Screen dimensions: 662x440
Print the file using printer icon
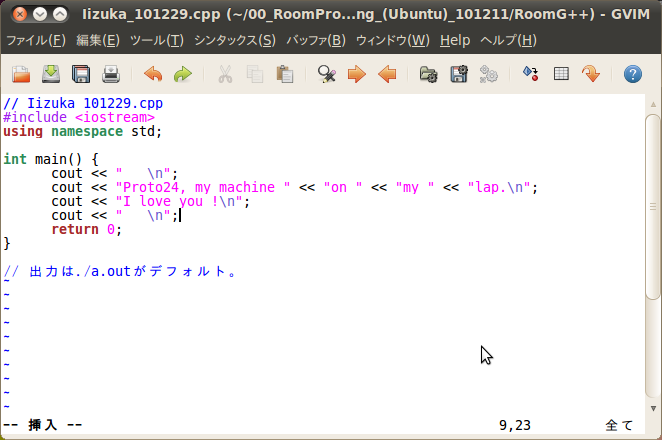111,74
